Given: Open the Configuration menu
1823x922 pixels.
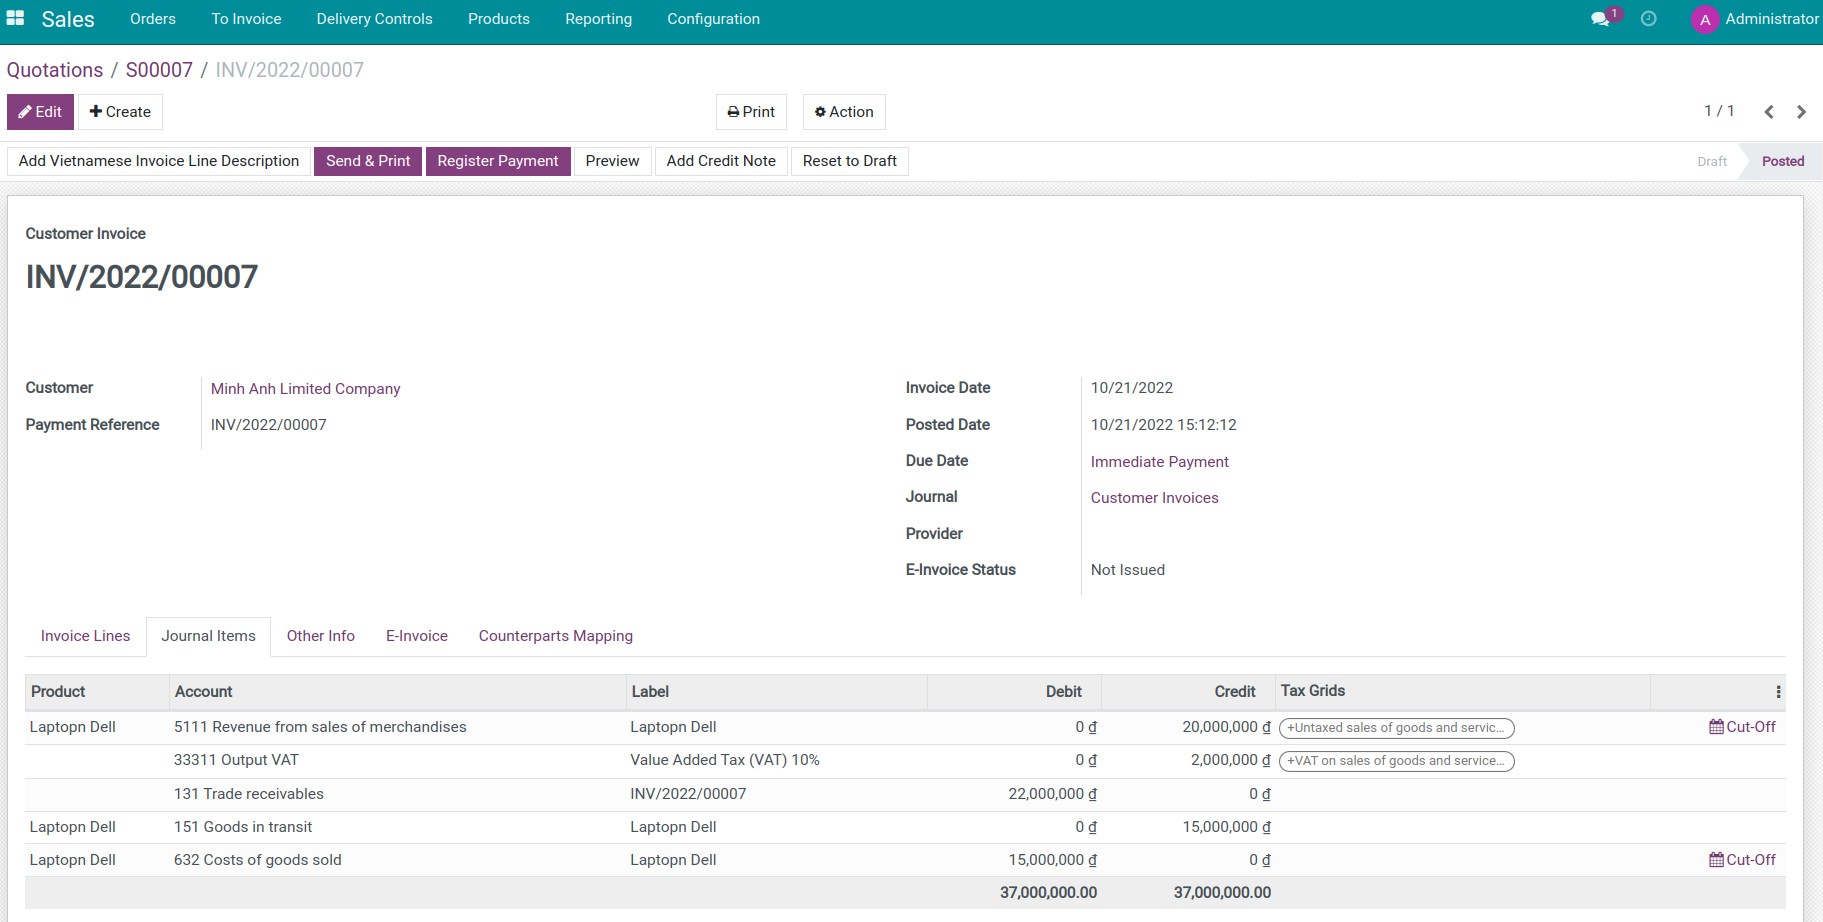Looking at the screenshot, I should click(713, 18).
